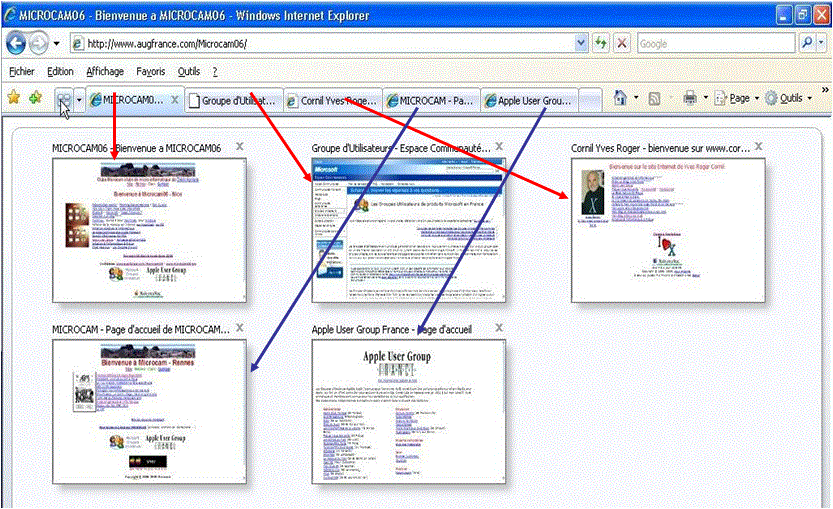Open the MICROCAM06 Bienvenue page thumbnail

pyautogui.click(x=149, y=230)
